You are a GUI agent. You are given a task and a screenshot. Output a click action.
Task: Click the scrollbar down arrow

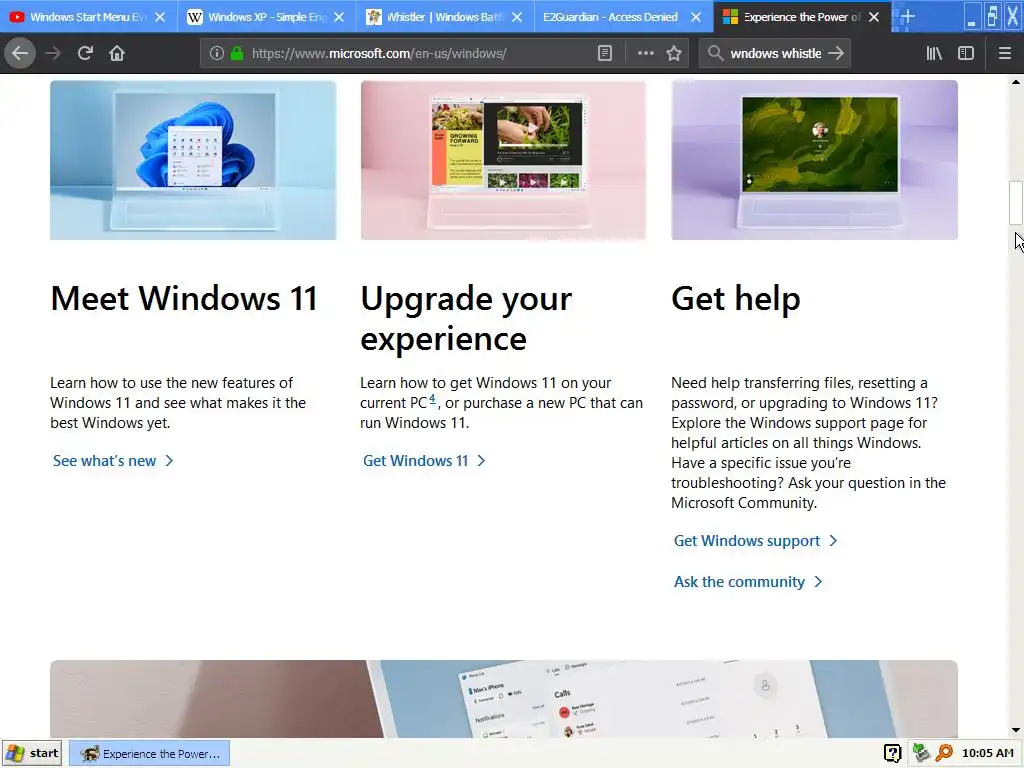coord(1016,730)
